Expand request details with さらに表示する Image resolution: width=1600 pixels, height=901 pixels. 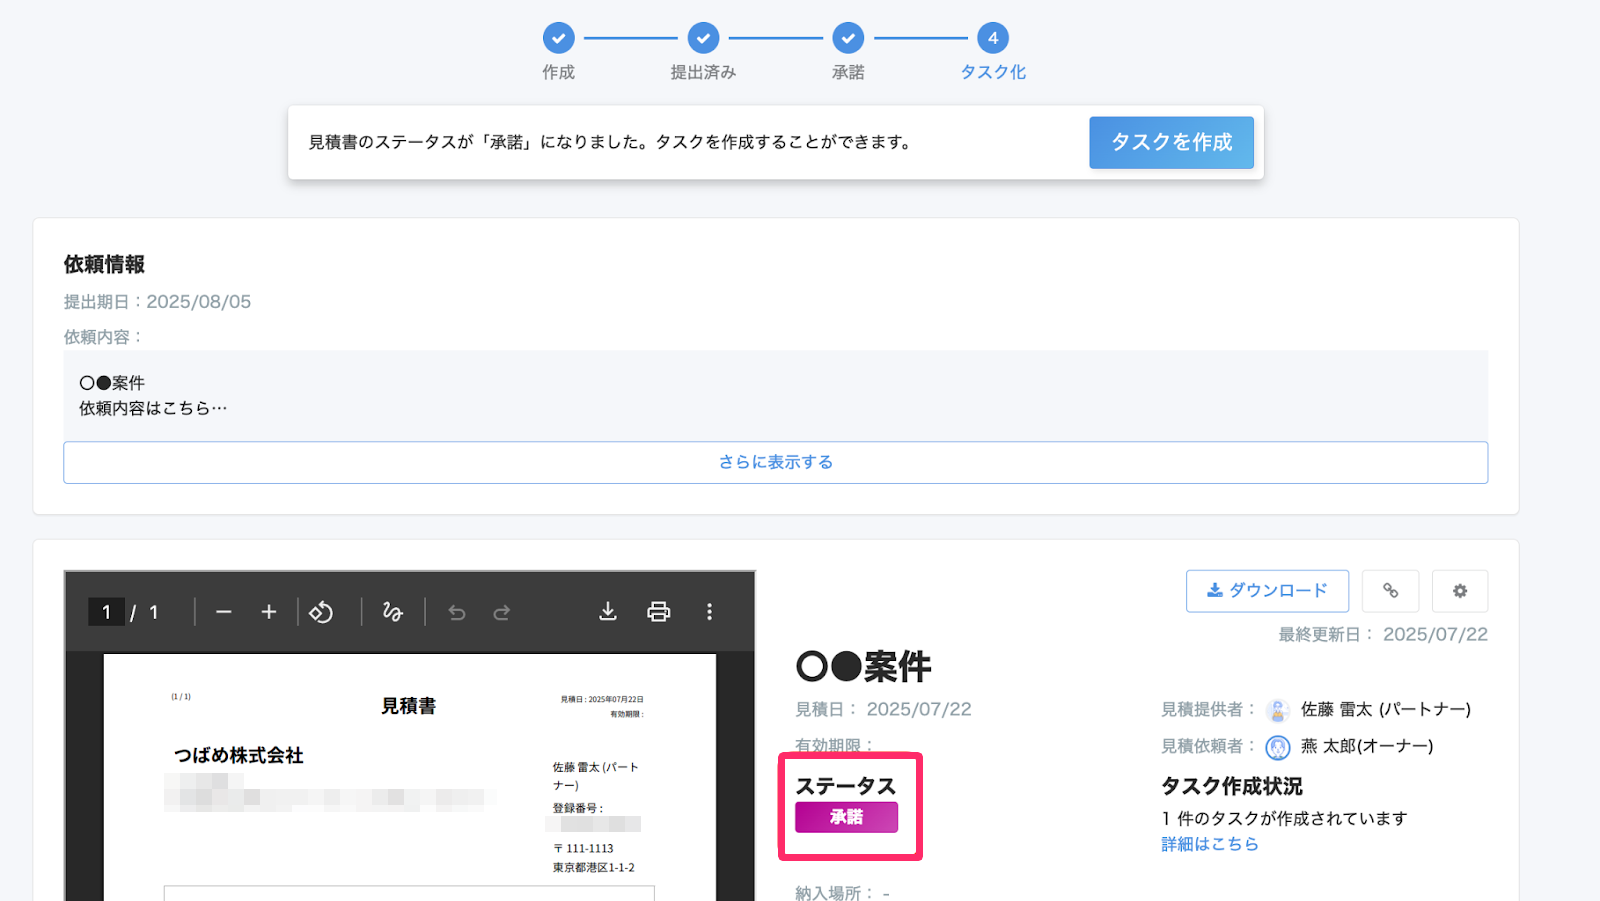[x=775, y=462]
